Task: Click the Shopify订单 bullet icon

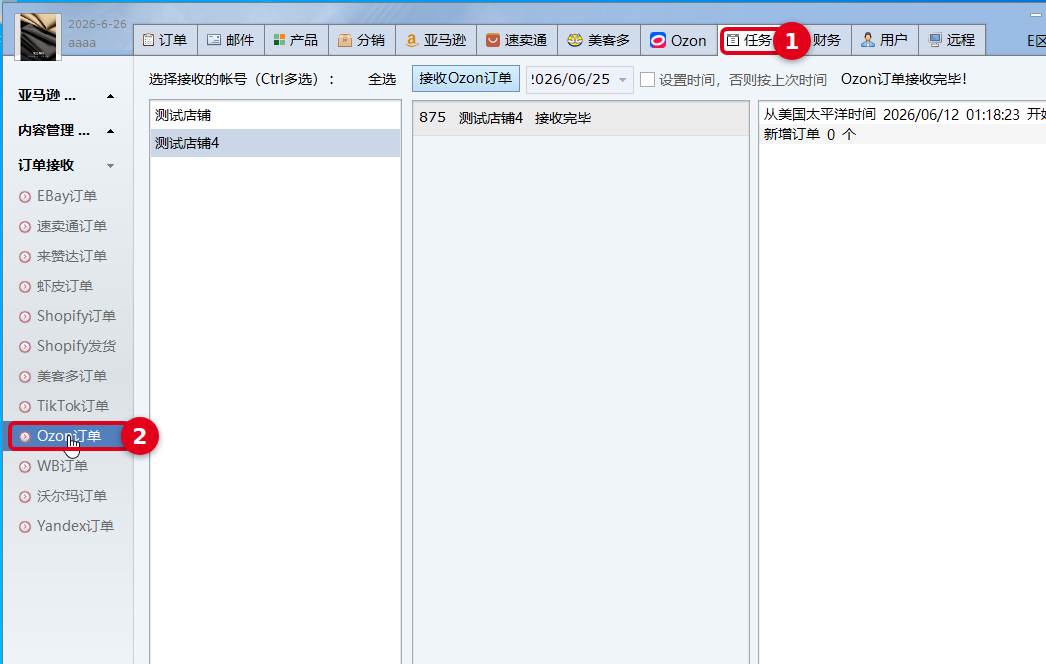Action: 25,317
